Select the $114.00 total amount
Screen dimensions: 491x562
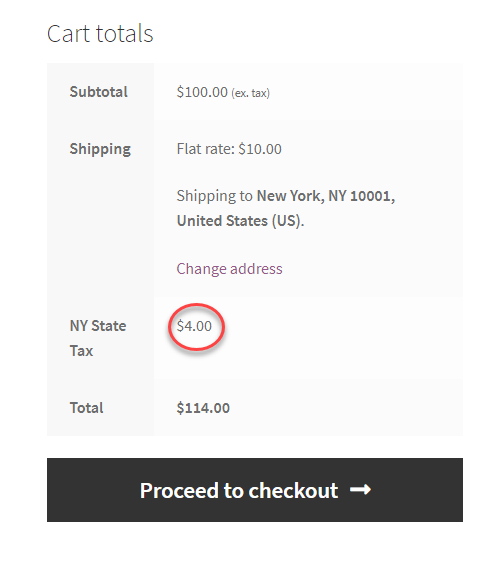click(203, 408)
